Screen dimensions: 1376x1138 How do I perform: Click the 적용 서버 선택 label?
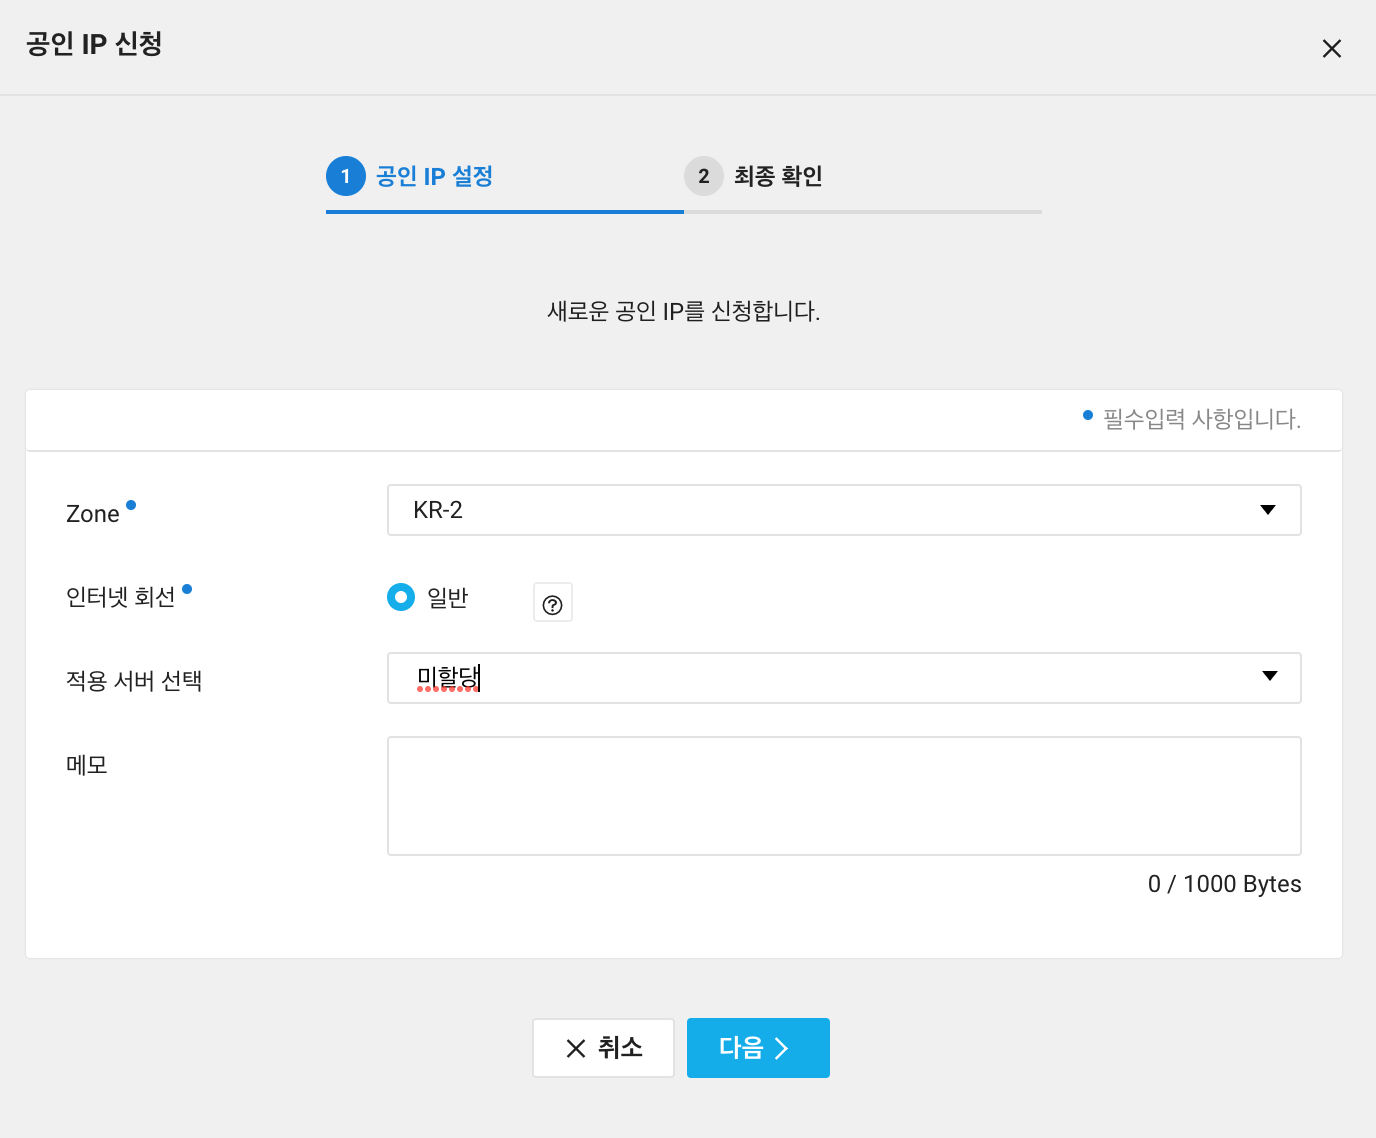tap(134, 681)
